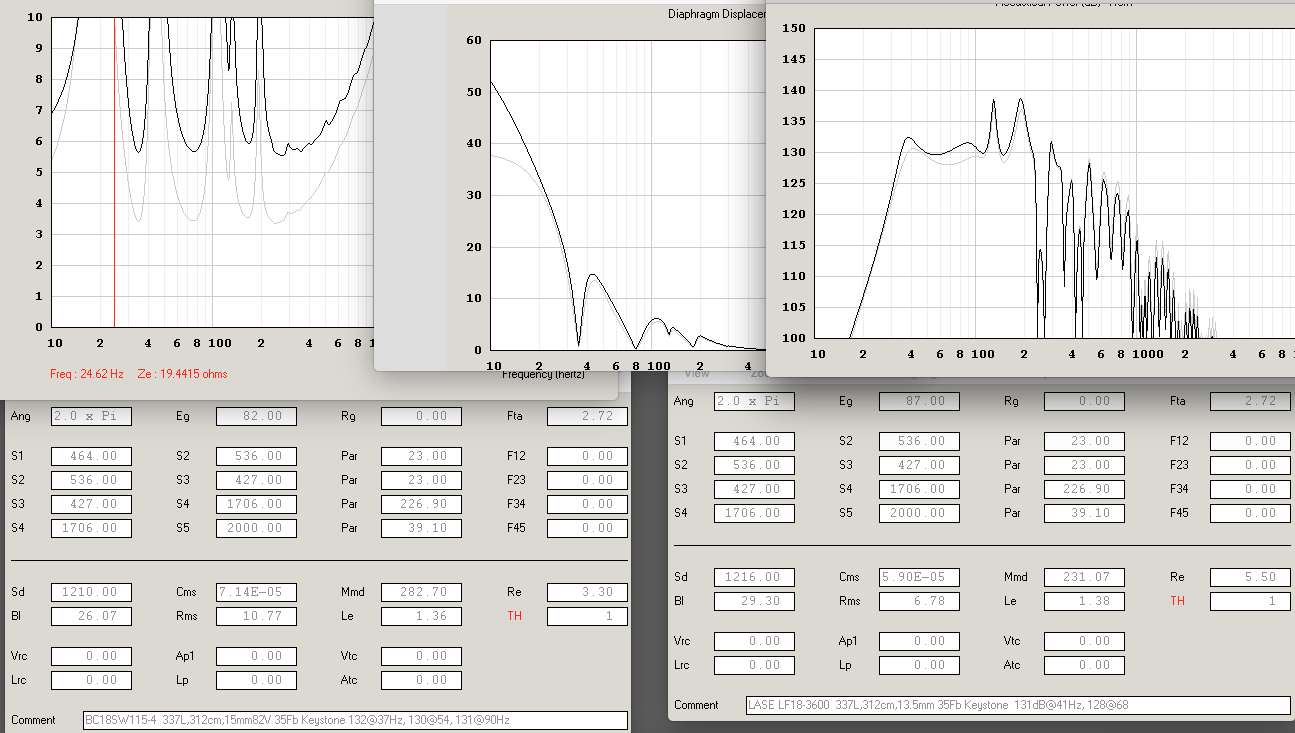
Task: Select Re field showing 3.30
Action: click(x=587, y=592)
